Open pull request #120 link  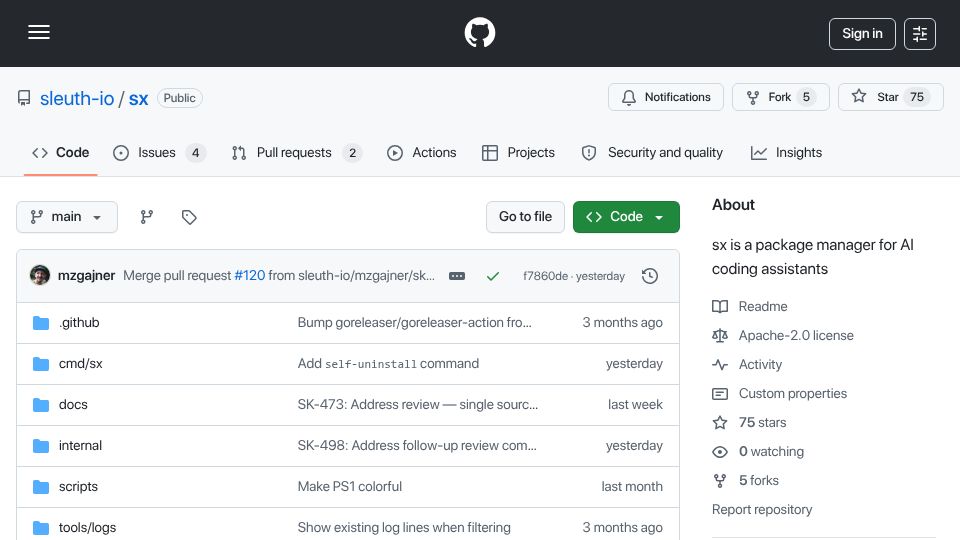[x=250, y=276]
